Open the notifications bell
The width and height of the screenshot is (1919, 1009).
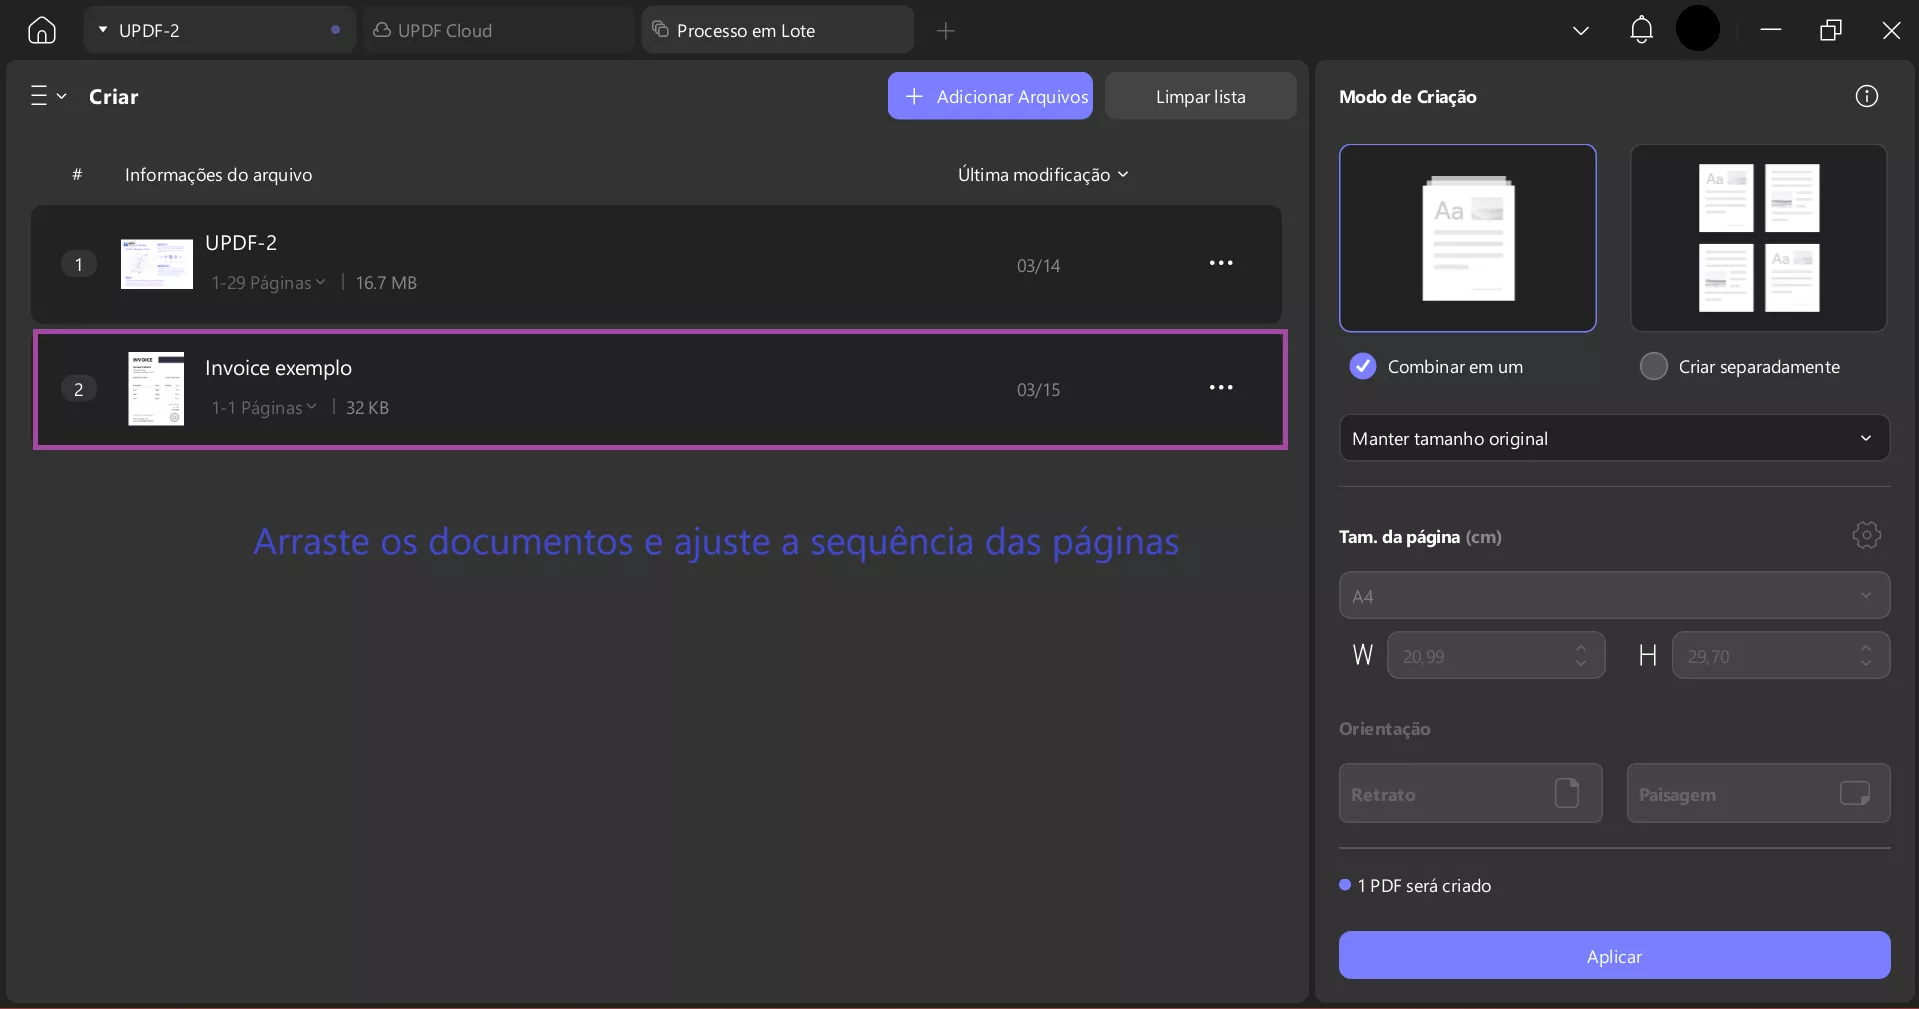point(1641,30)
